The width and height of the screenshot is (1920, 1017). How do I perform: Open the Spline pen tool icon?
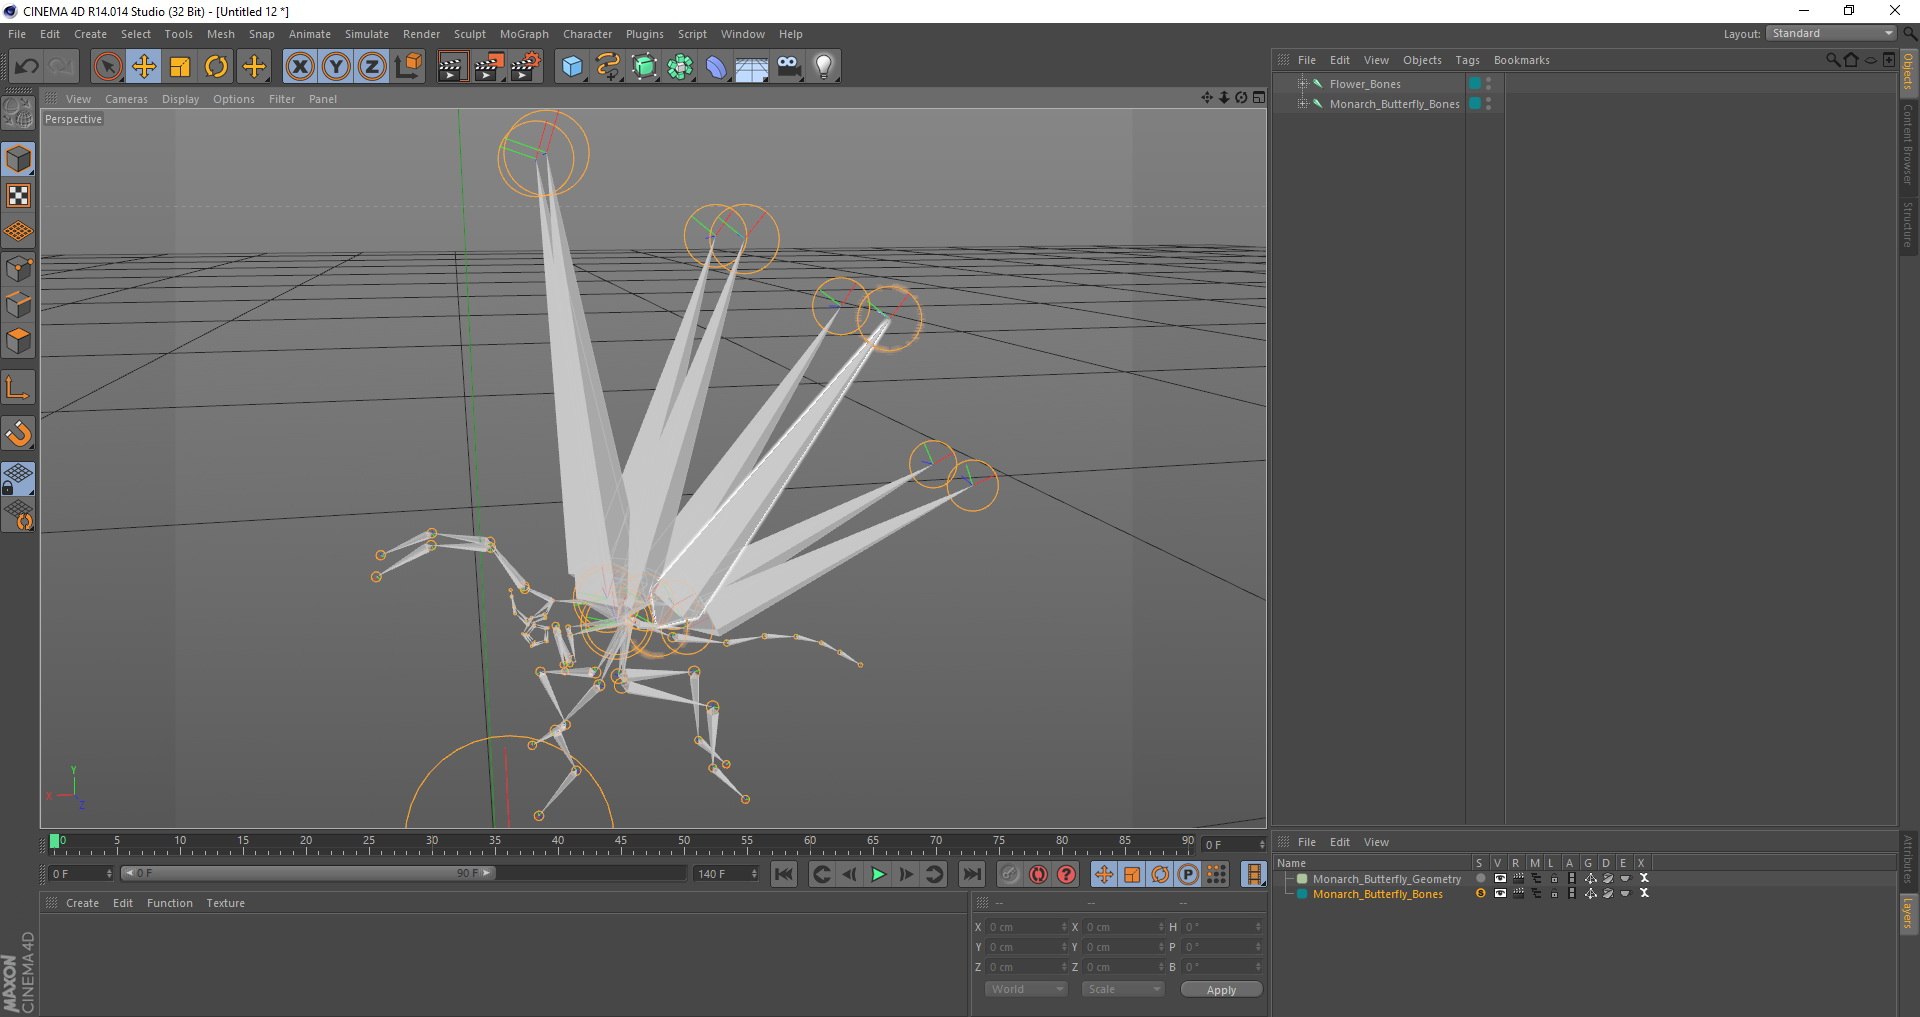(608, 67)
